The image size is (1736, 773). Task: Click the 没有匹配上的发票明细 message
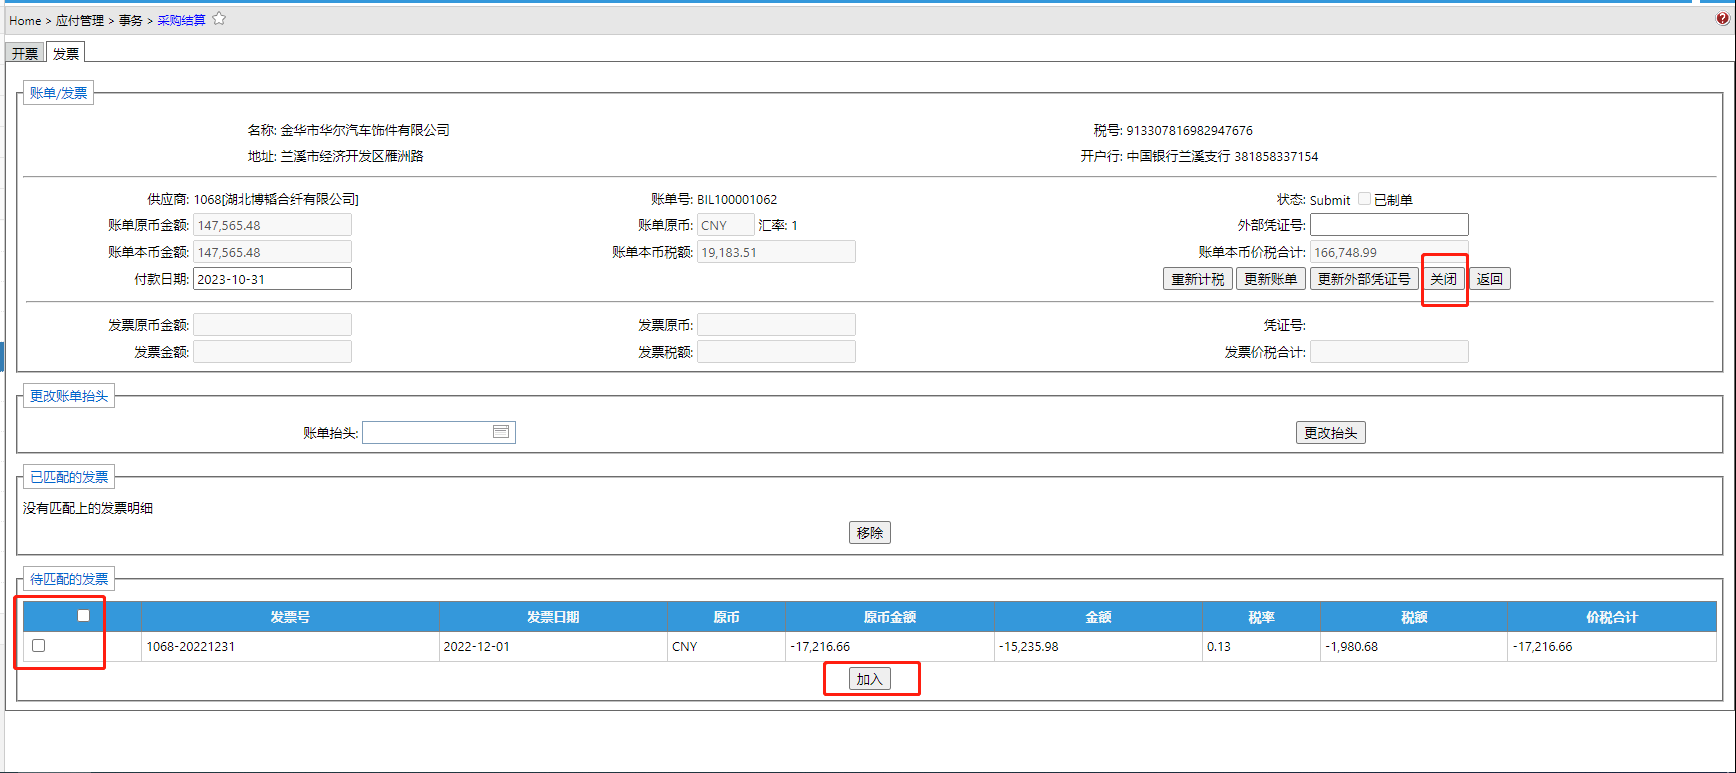(88, 508)
